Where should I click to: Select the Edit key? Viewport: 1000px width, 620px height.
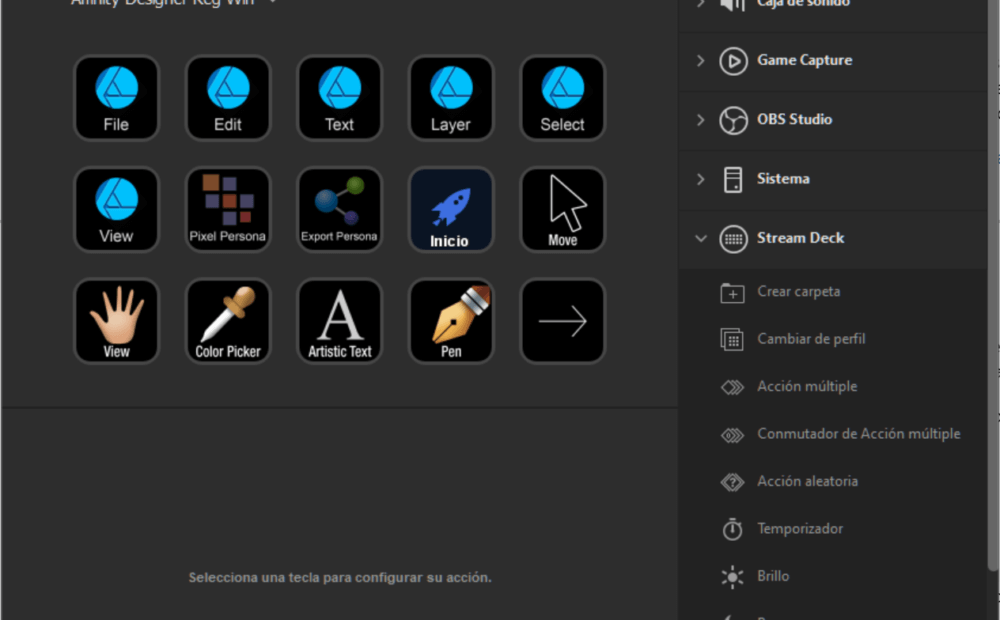[228, 98]
